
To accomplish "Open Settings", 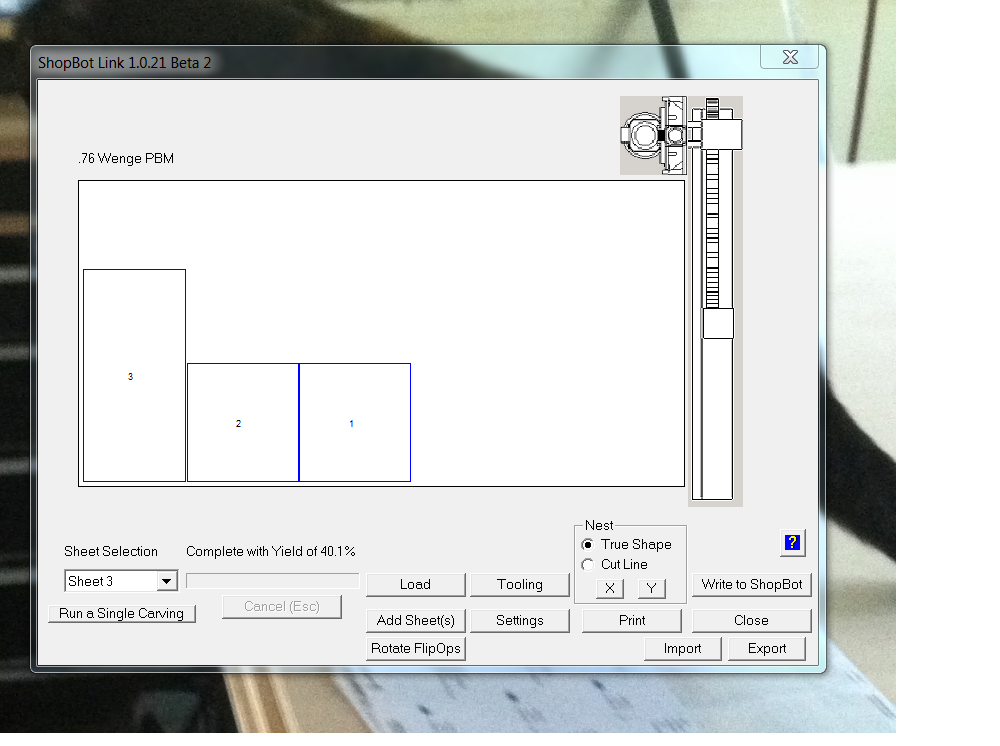I will coord(520,621).
